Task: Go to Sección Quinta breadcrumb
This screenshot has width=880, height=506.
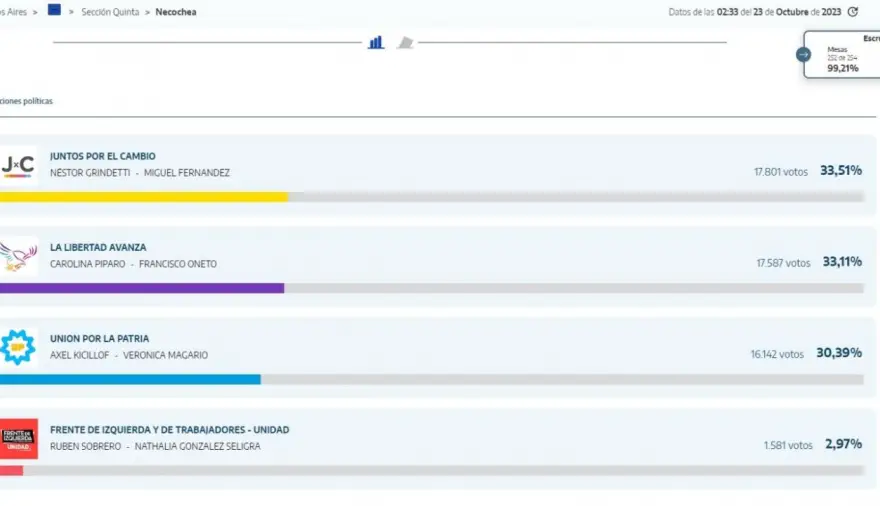Action: (x=110, y=12)
